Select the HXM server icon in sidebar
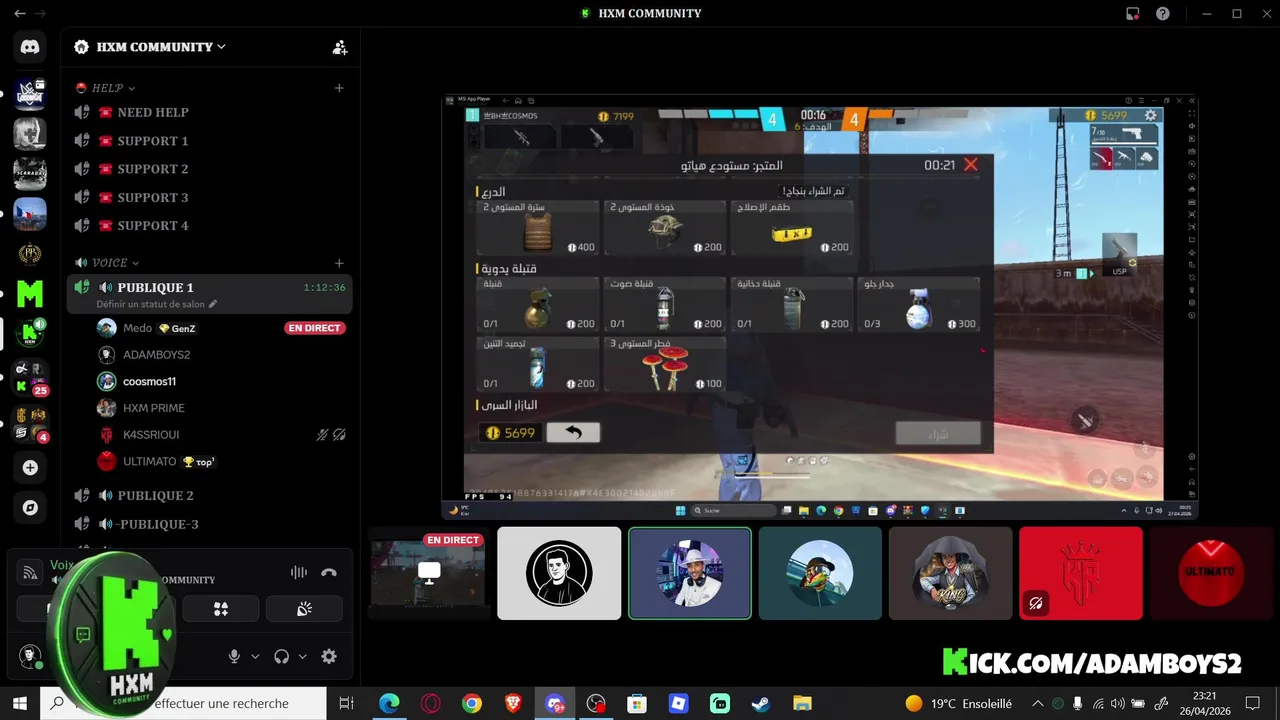1280x720 pixels. click(30, 335)
